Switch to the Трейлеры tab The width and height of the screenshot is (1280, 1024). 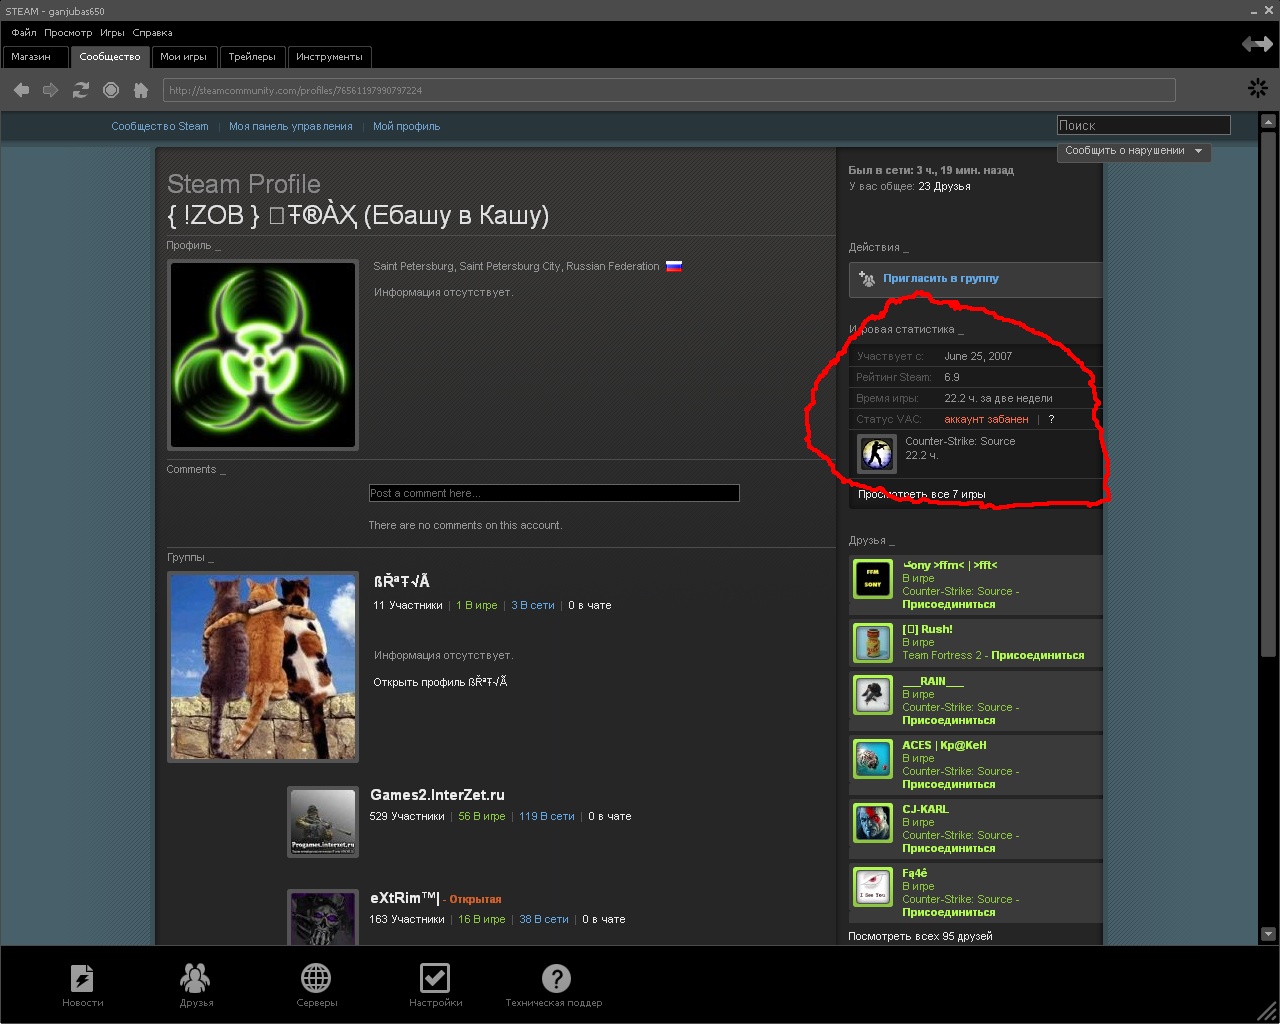pyautogui.click(x=252, y=57)
